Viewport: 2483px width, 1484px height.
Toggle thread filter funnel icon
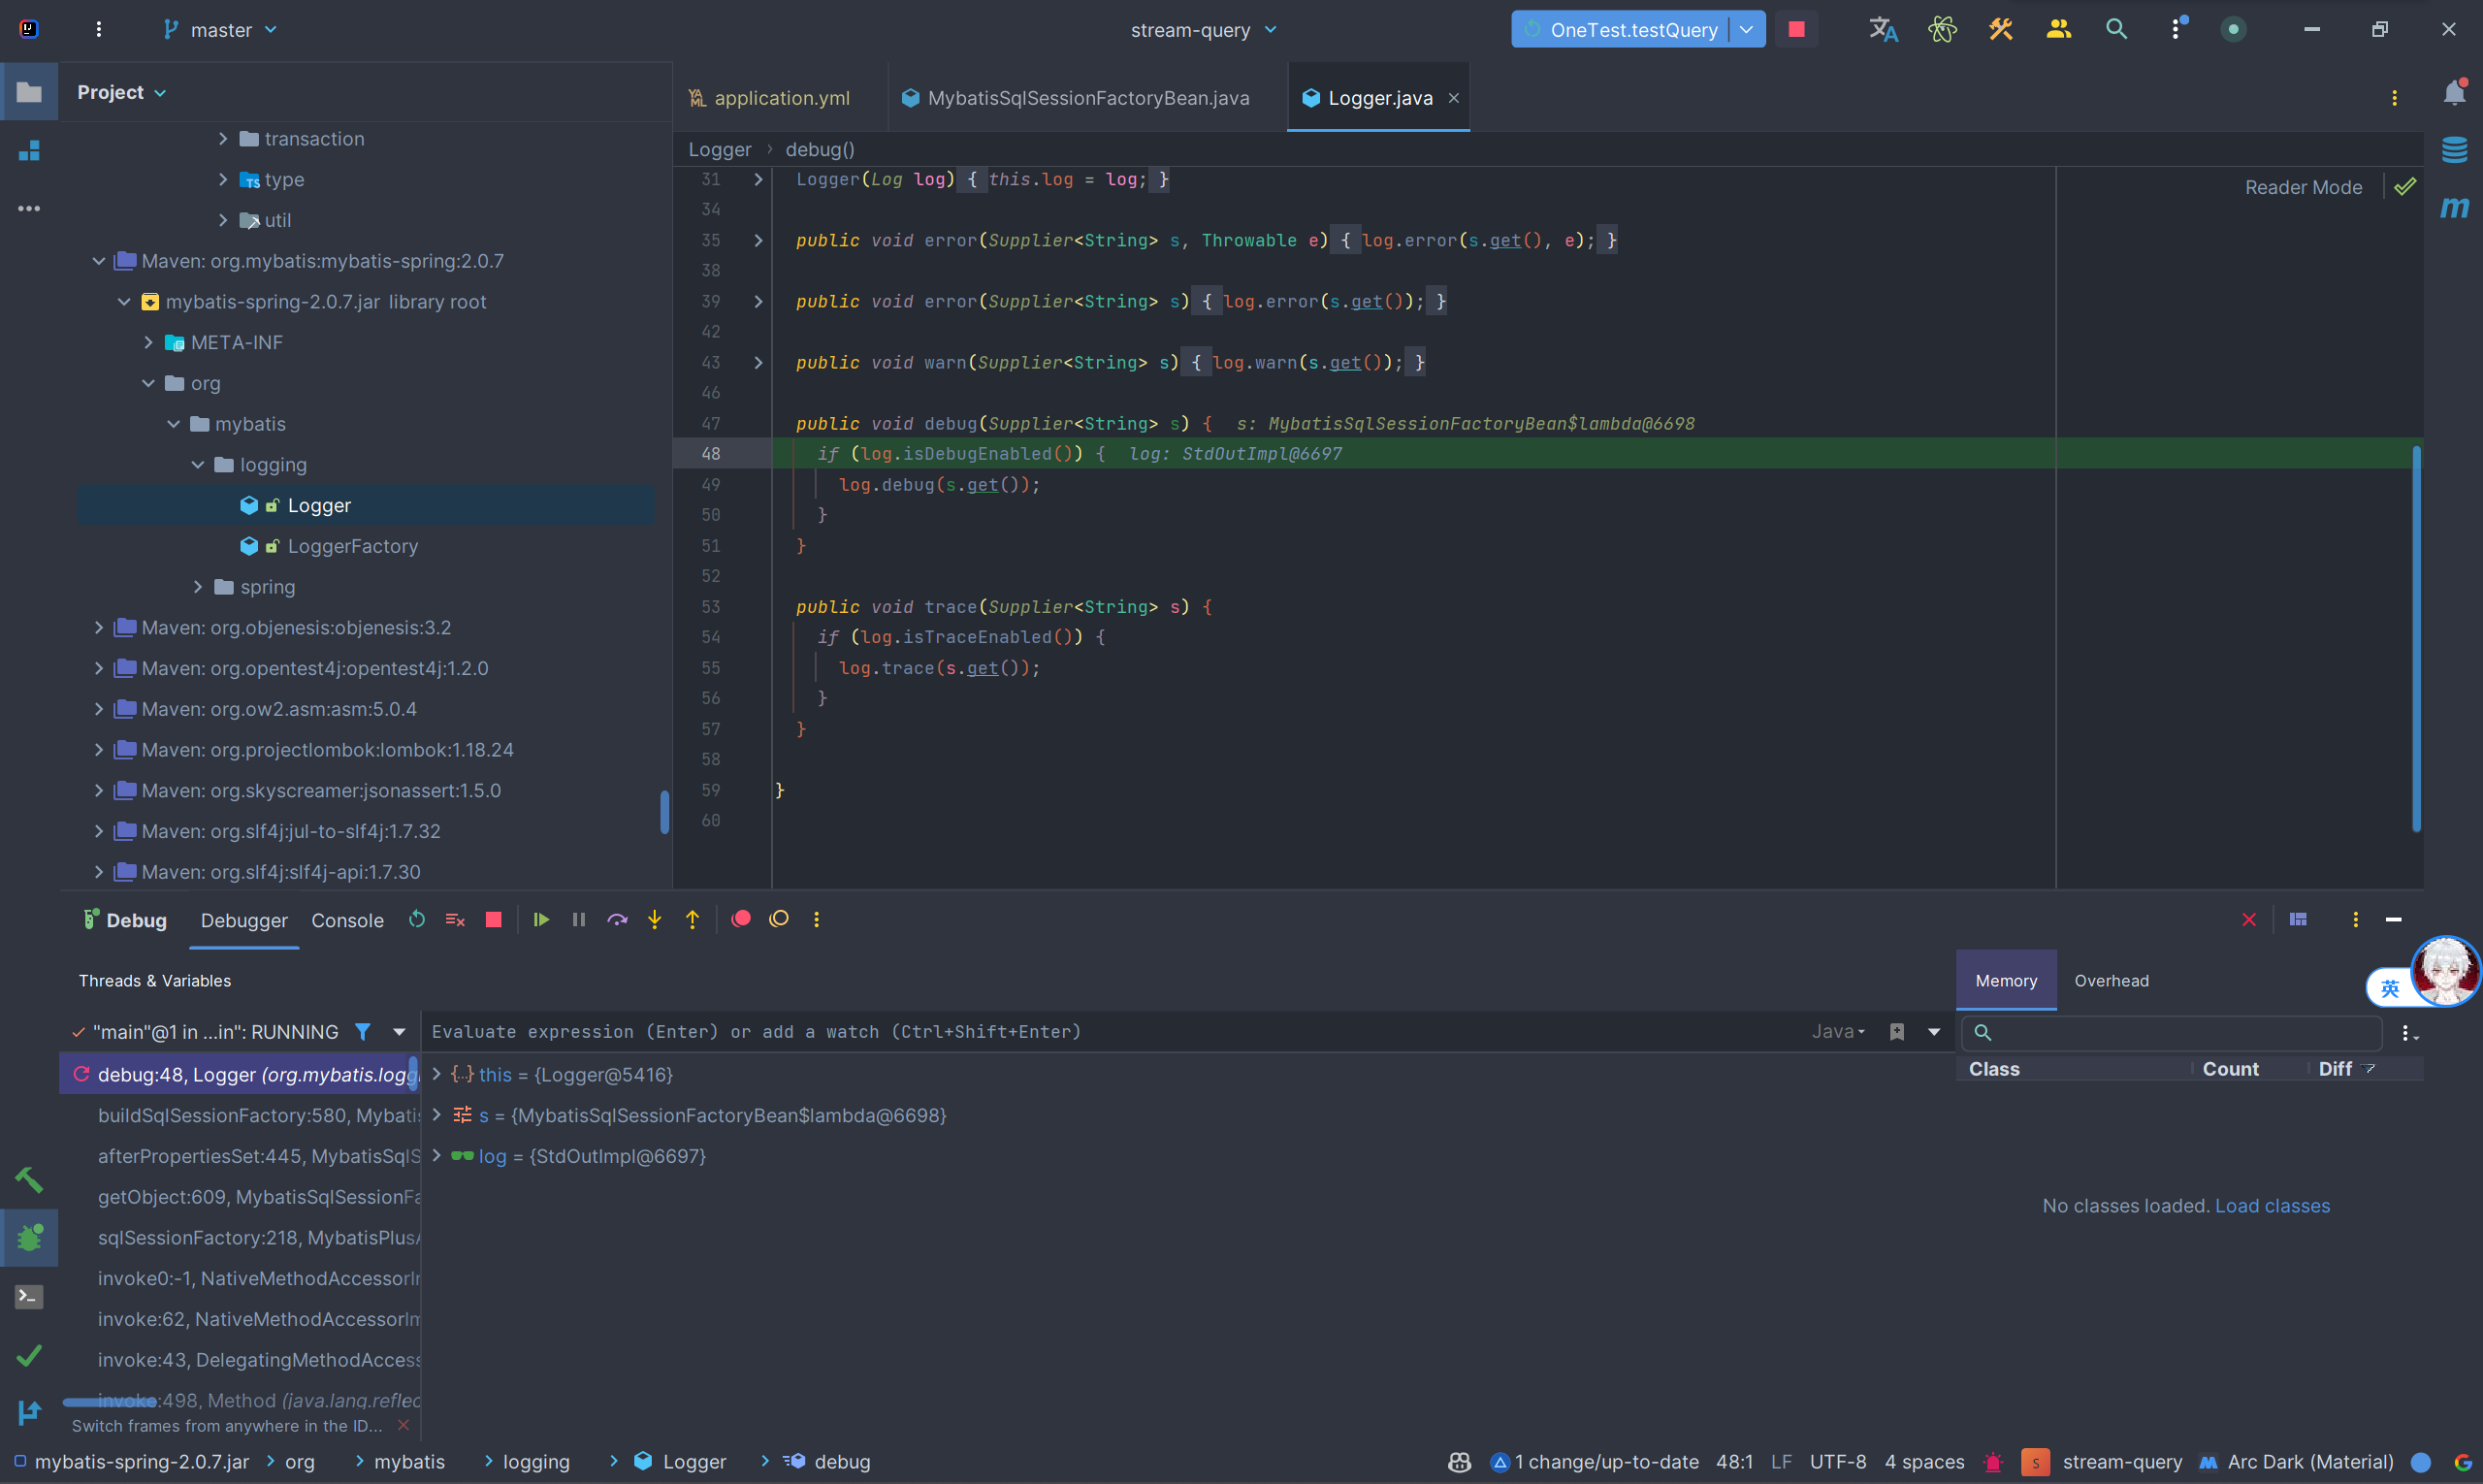pyautogui.click(x=363, y=1031)
